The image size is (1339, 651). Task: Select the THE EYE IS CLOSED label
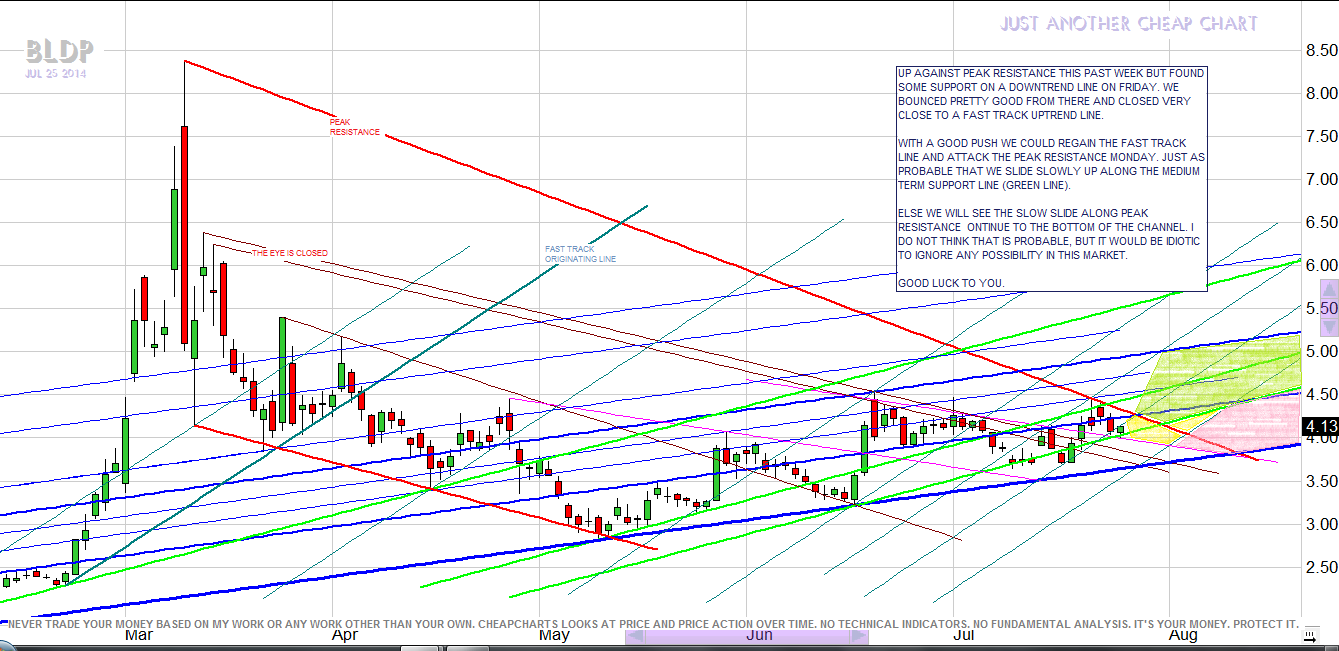pos(289,253)
